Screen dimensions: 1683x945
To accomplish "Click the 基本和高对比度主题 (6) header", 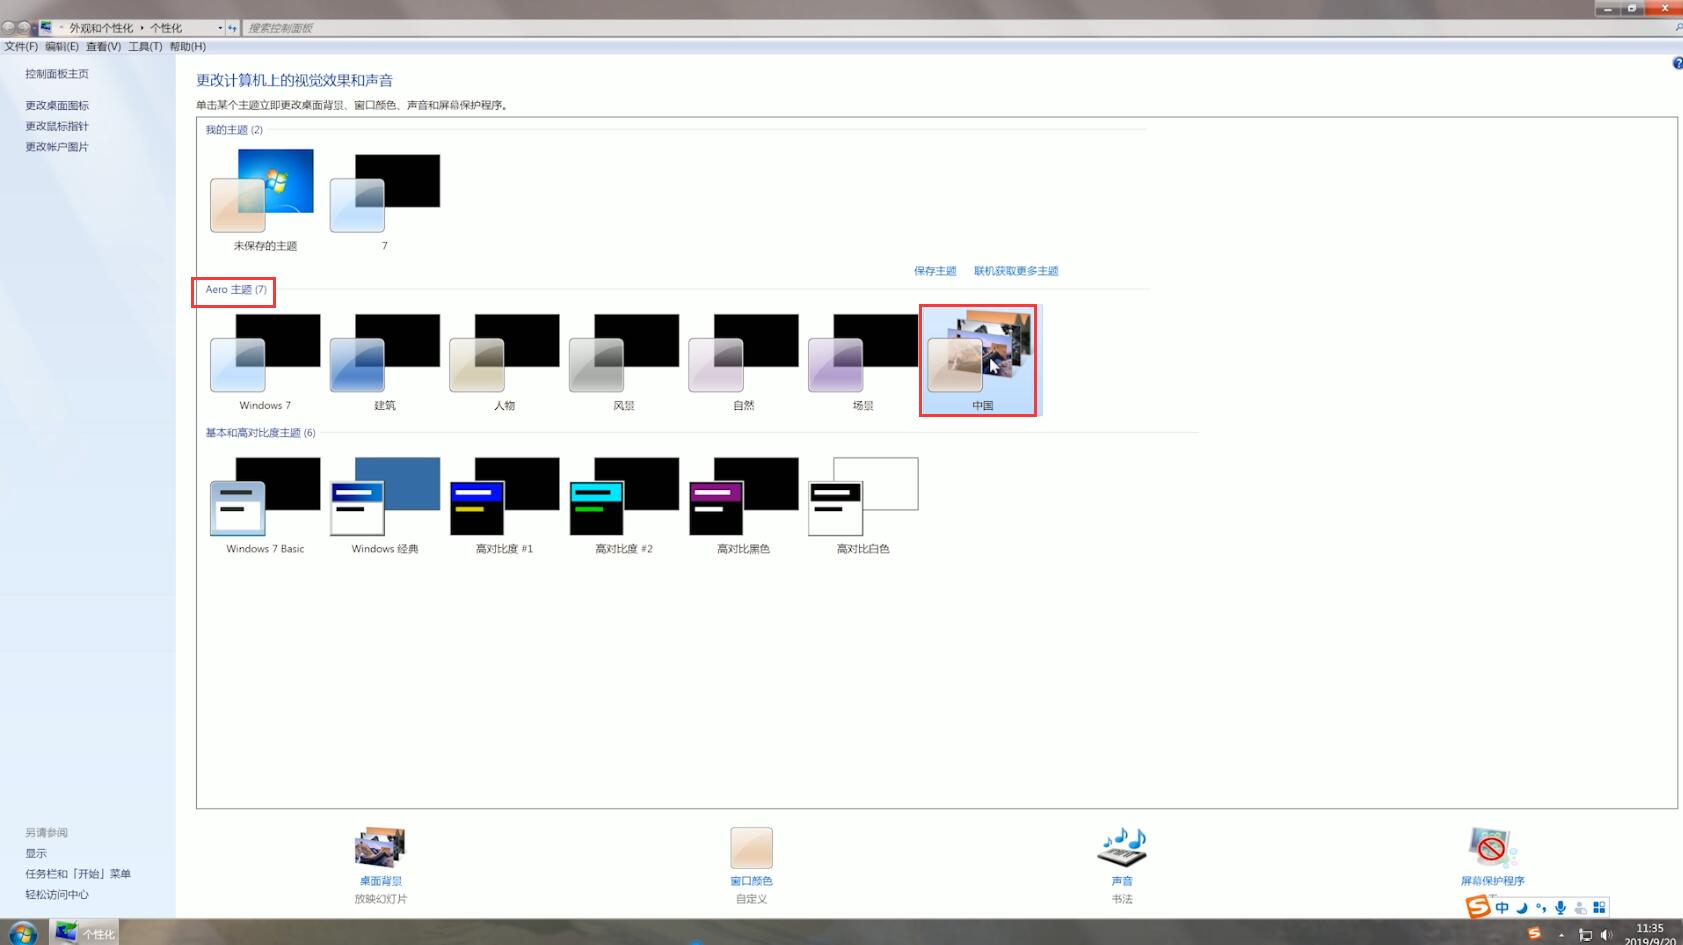I will 260,433.
